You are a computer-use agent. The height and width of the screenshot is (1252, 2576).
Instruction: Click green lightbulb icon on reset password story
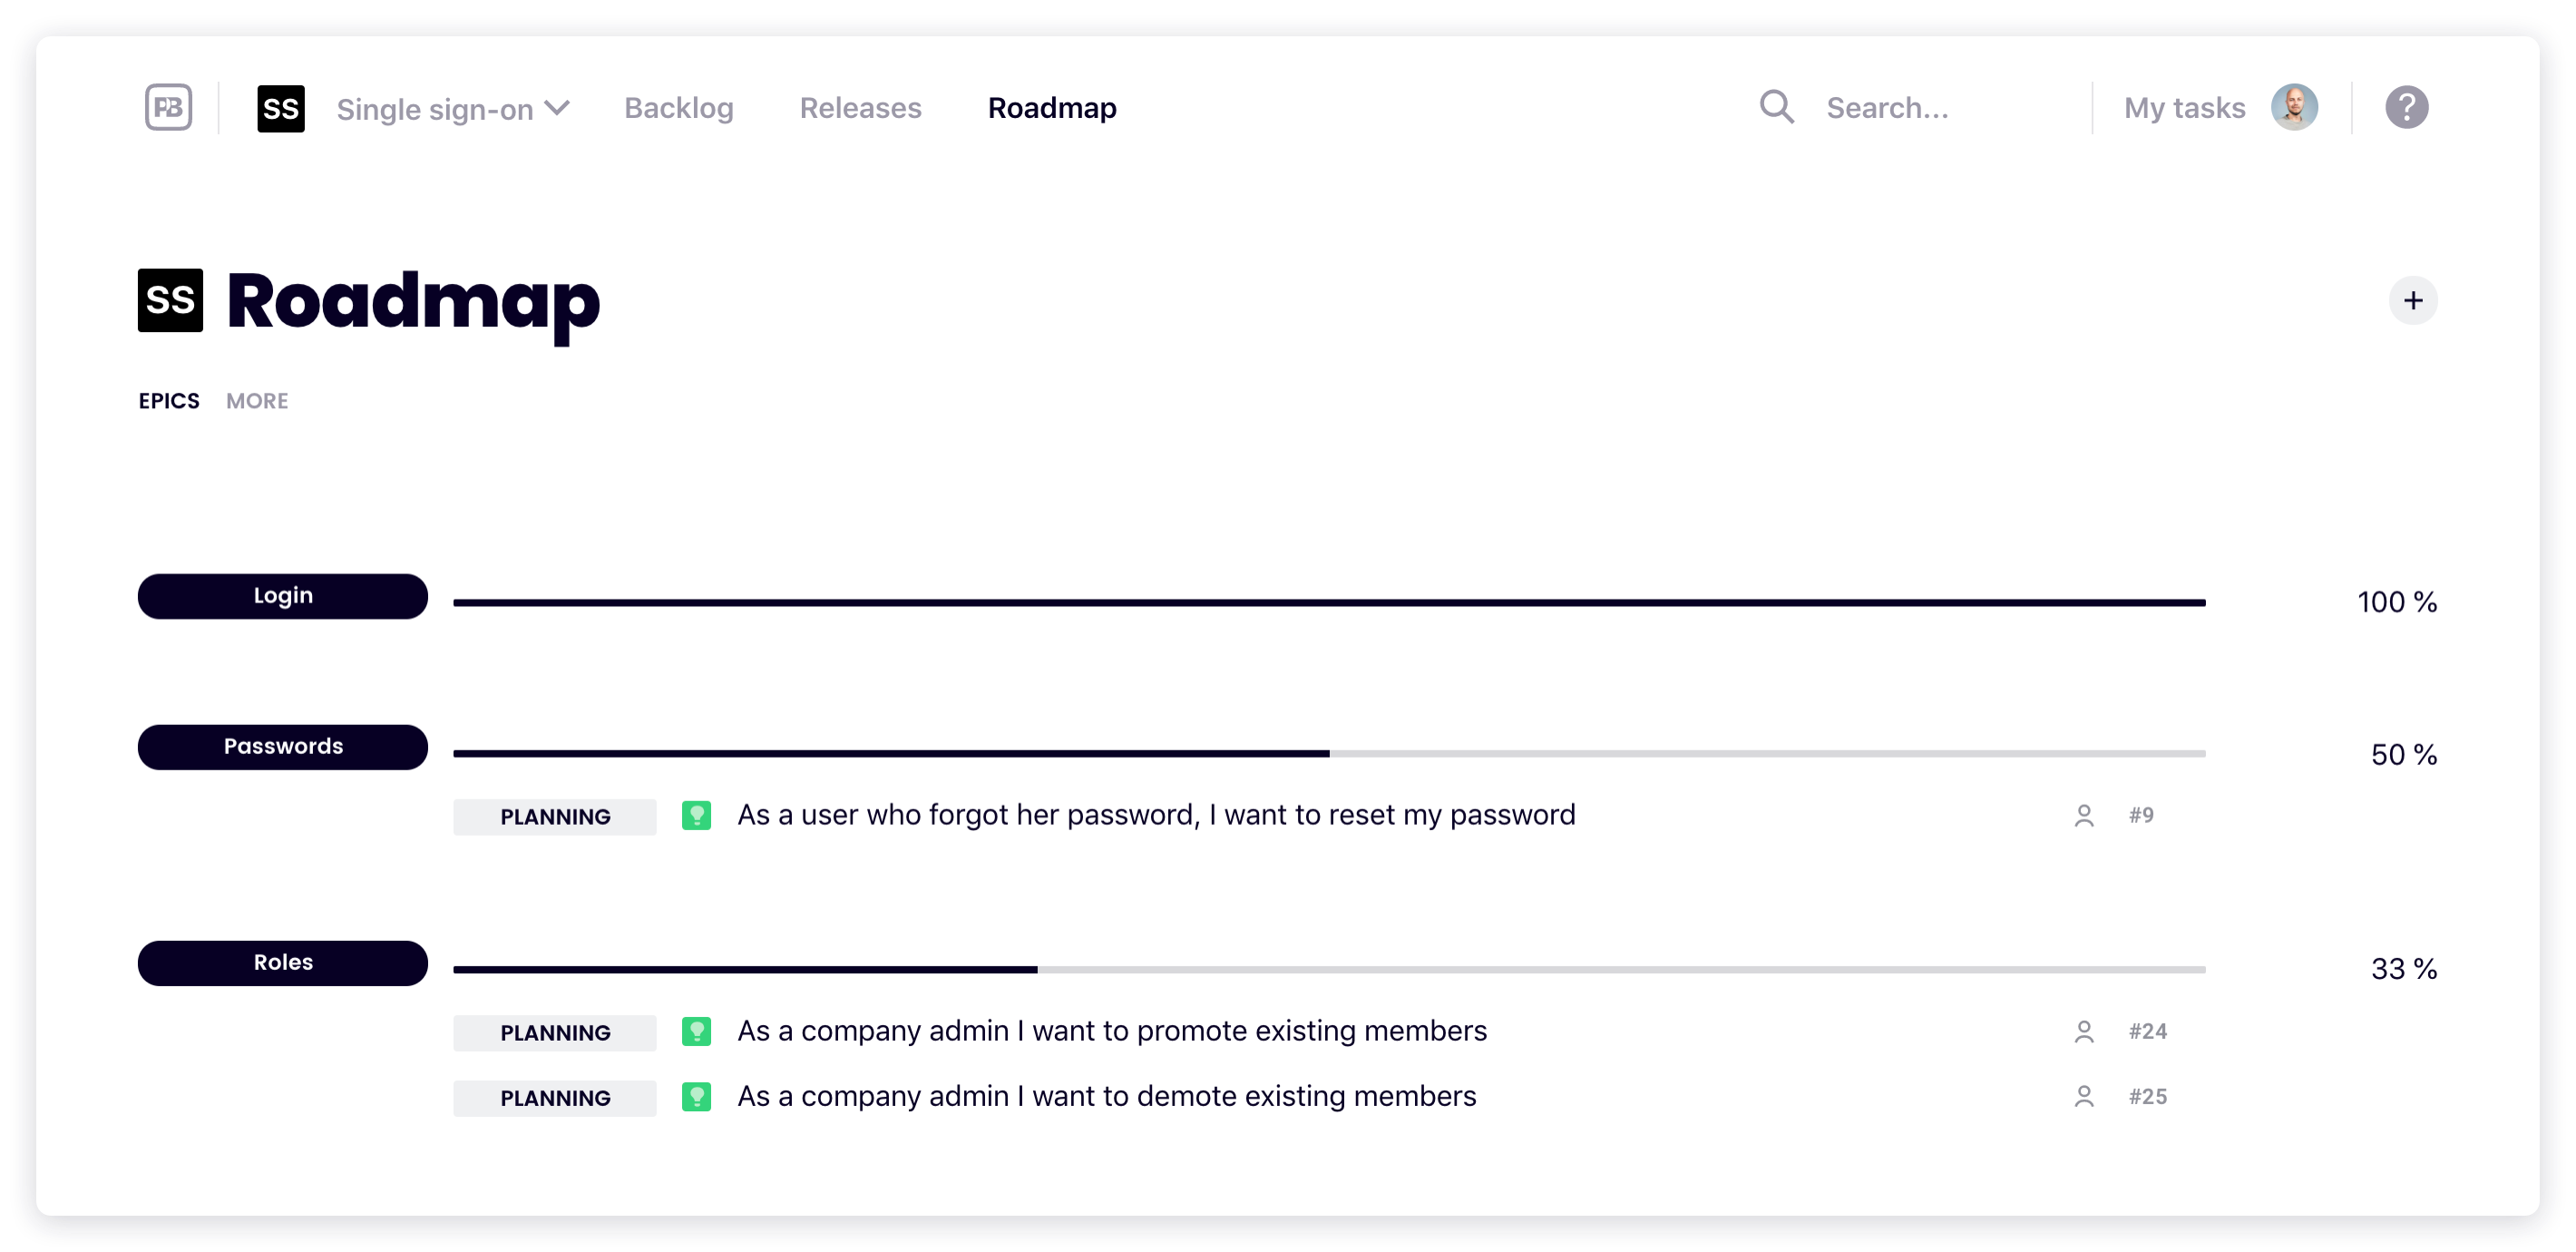click(696, 816)
